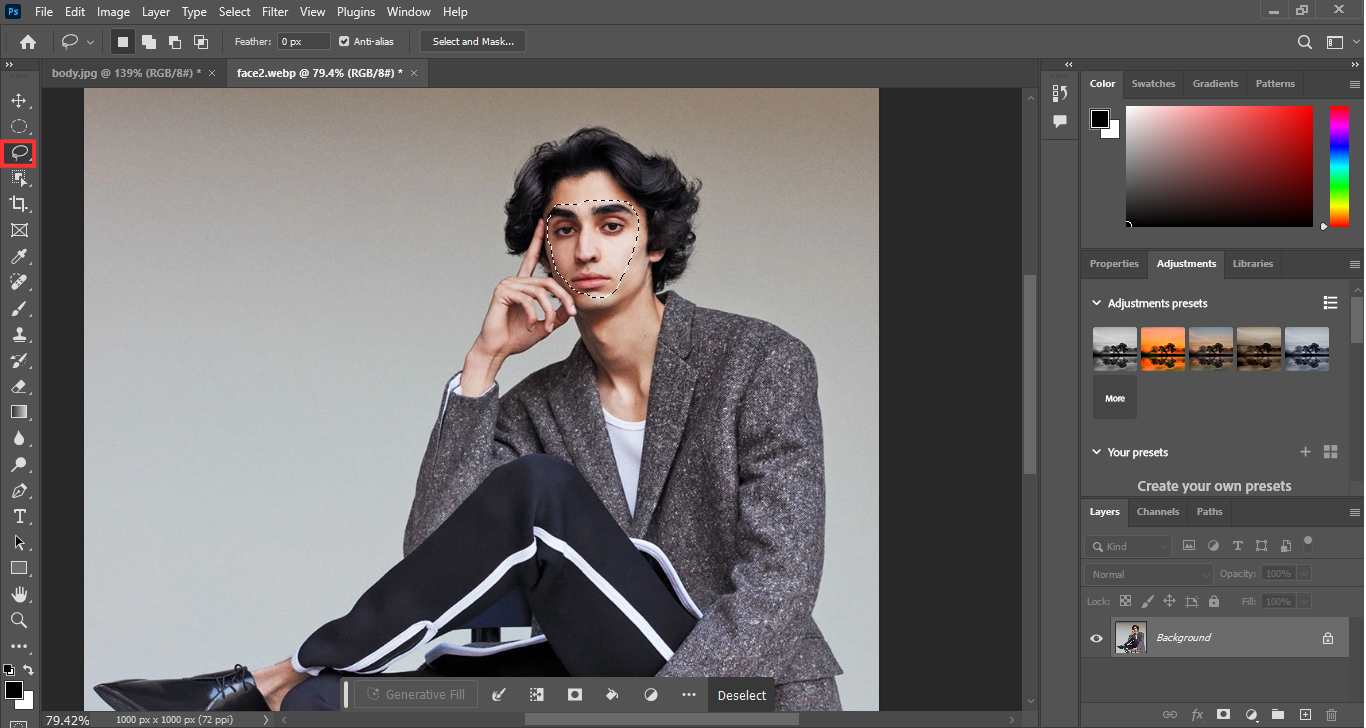Screen dimensions: 1366x728
Task: Open status bar info chevron
Action: point(265,719)
